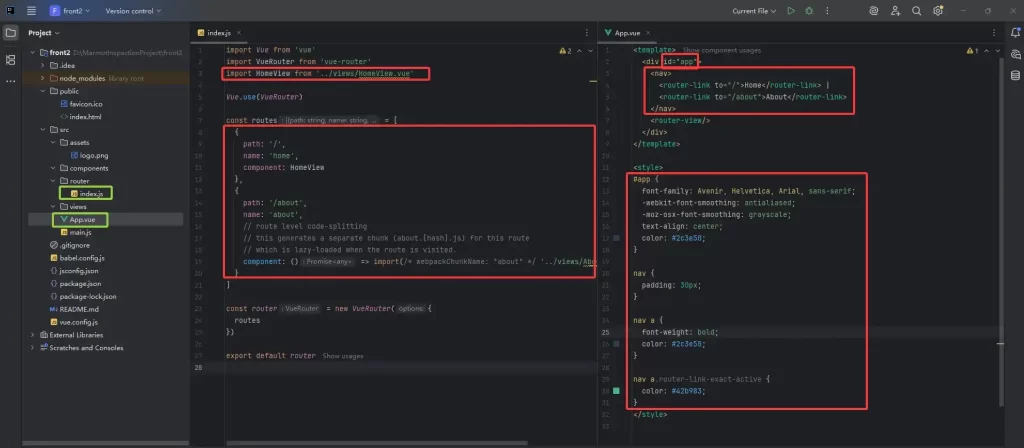Toggle the Project tool window folder icon
1024x448 pixels.
pyautogui.click(x=11, y=32)
